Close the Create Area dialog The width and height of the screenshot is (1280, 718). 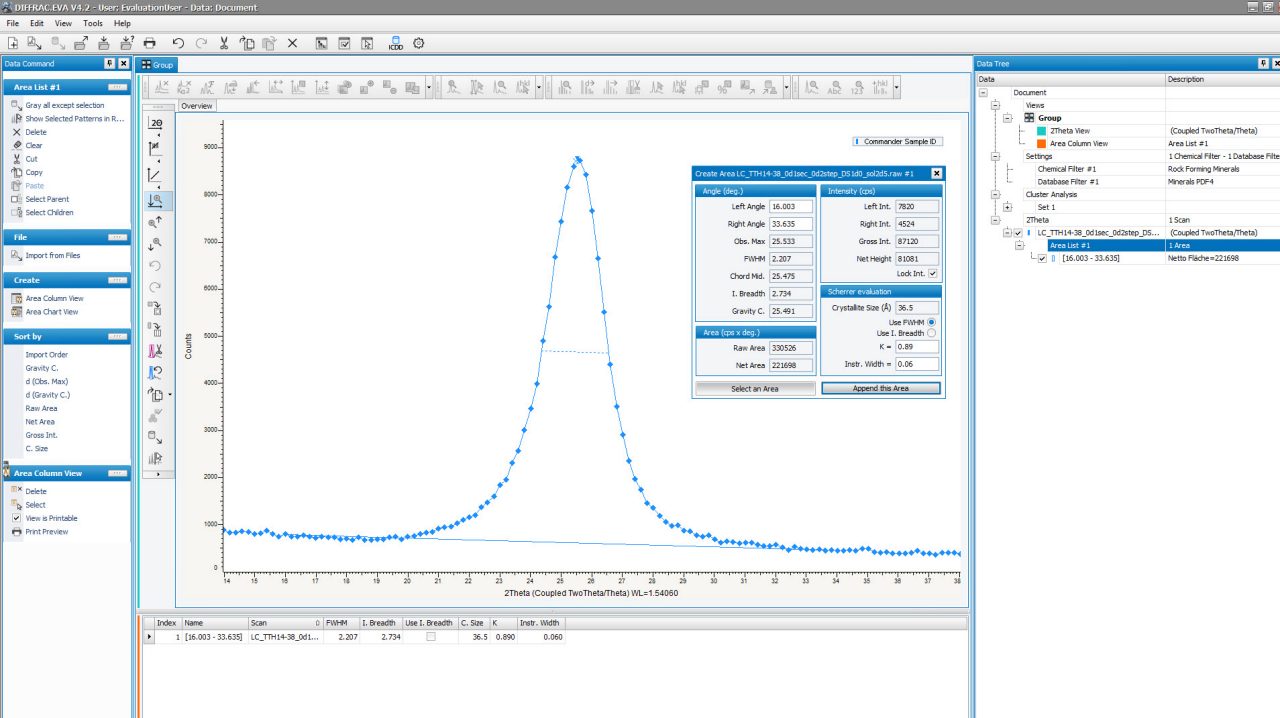(x=937, y=173)
